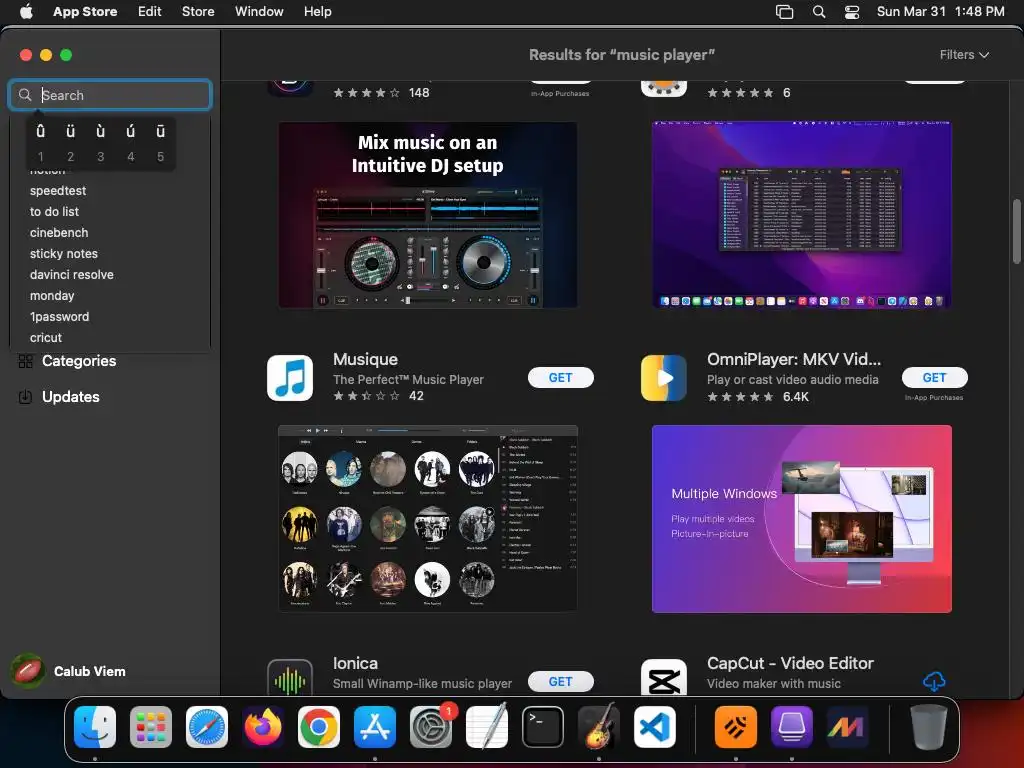Download CapCut via cloud icon
Image resolution: width=1024 pixels, height=768 pixels.
click(x=934, y=681)
